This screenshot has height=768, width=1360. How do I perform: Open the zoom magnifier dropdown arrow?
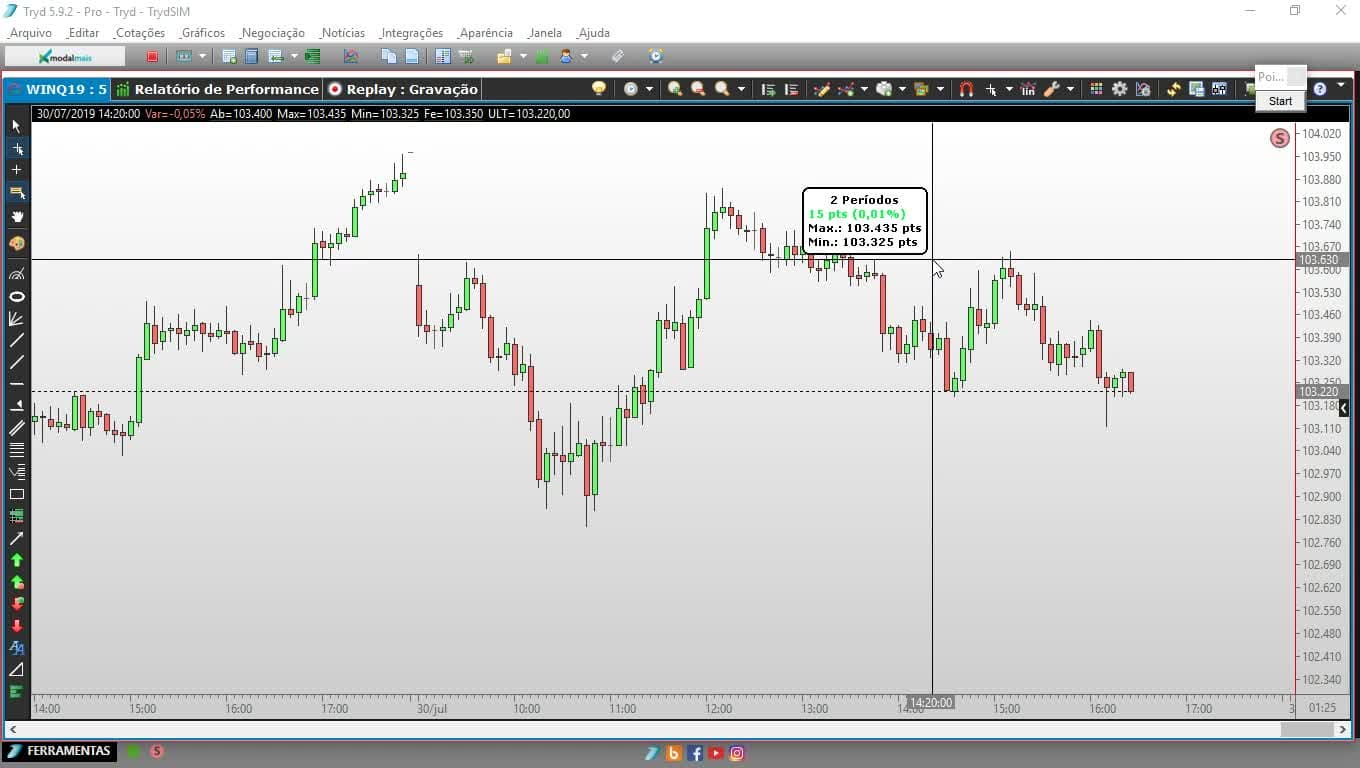pos(741,89)
